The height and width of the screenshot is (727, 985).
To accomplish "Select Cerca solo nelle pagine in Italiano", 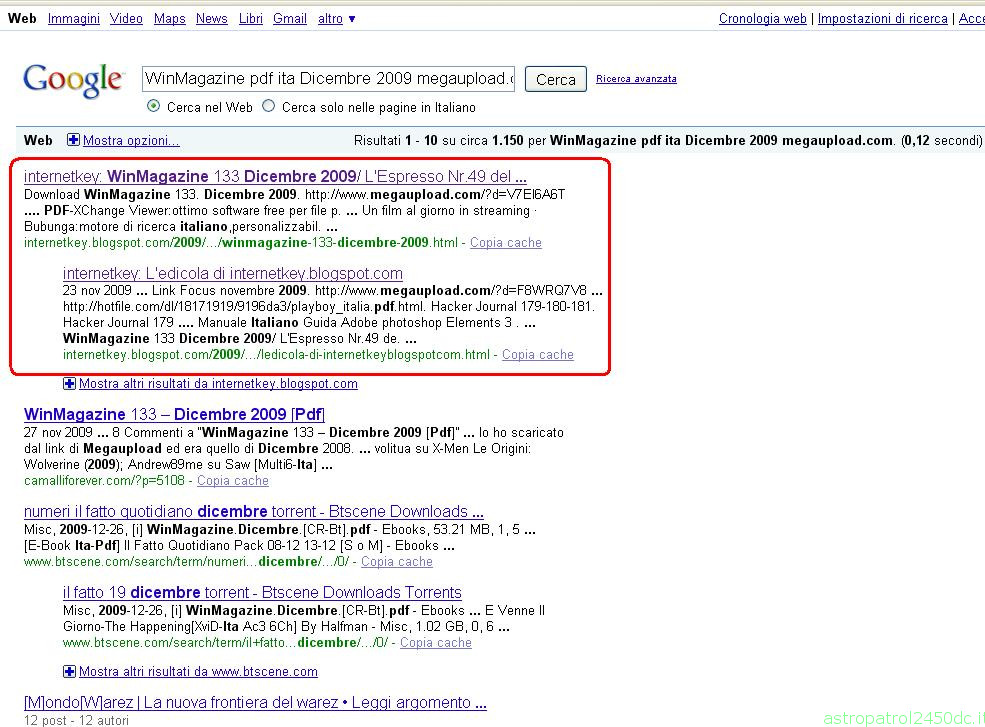I will [x=268, y=106].
